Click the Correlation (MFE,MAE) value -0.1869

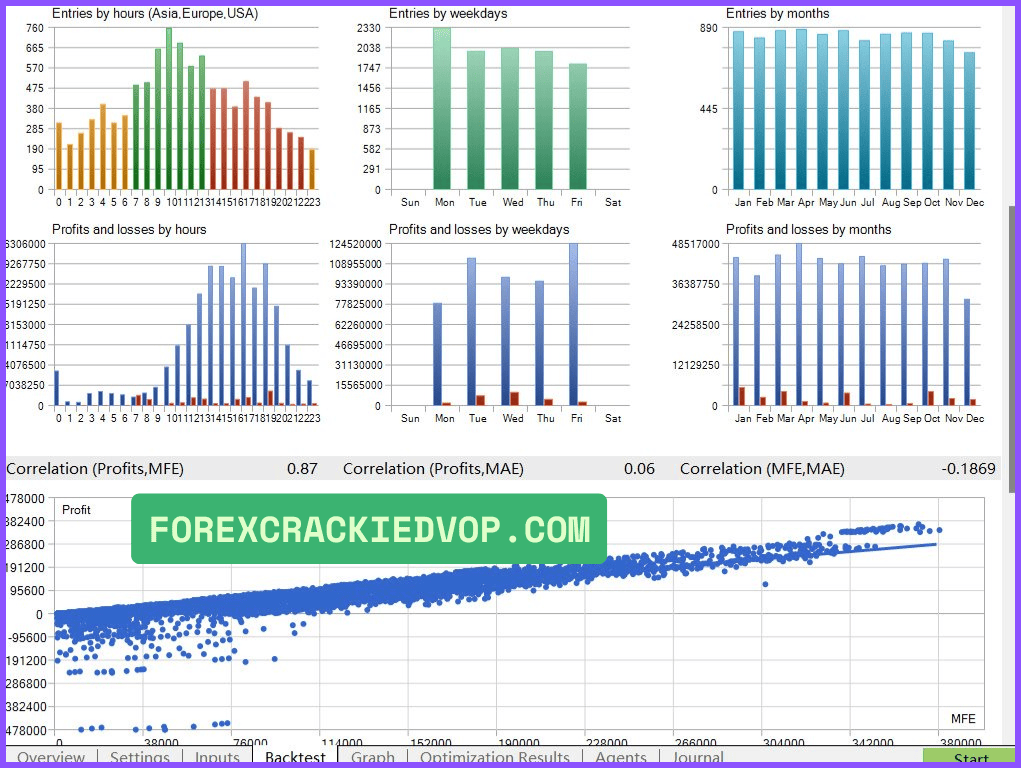coord(968,468)
